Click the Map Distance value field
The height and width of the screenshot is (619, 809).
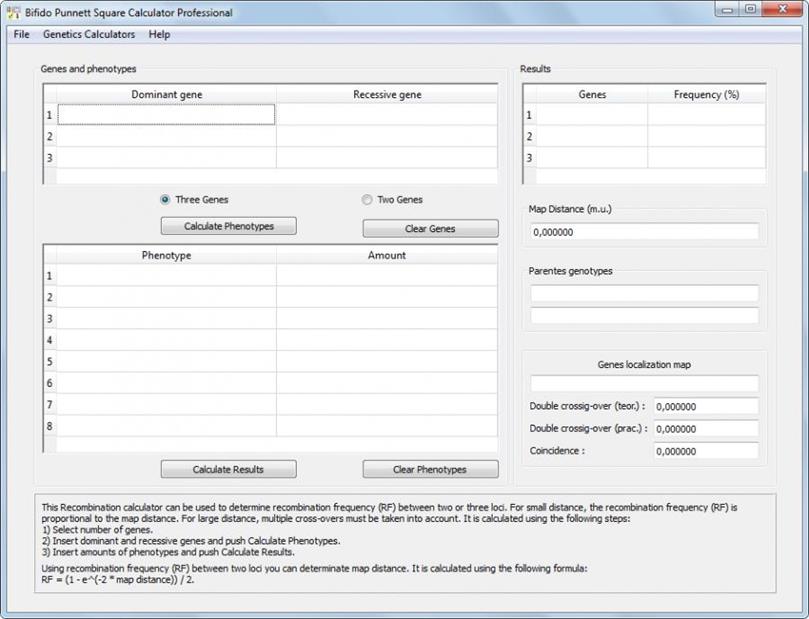coord(644,232)
